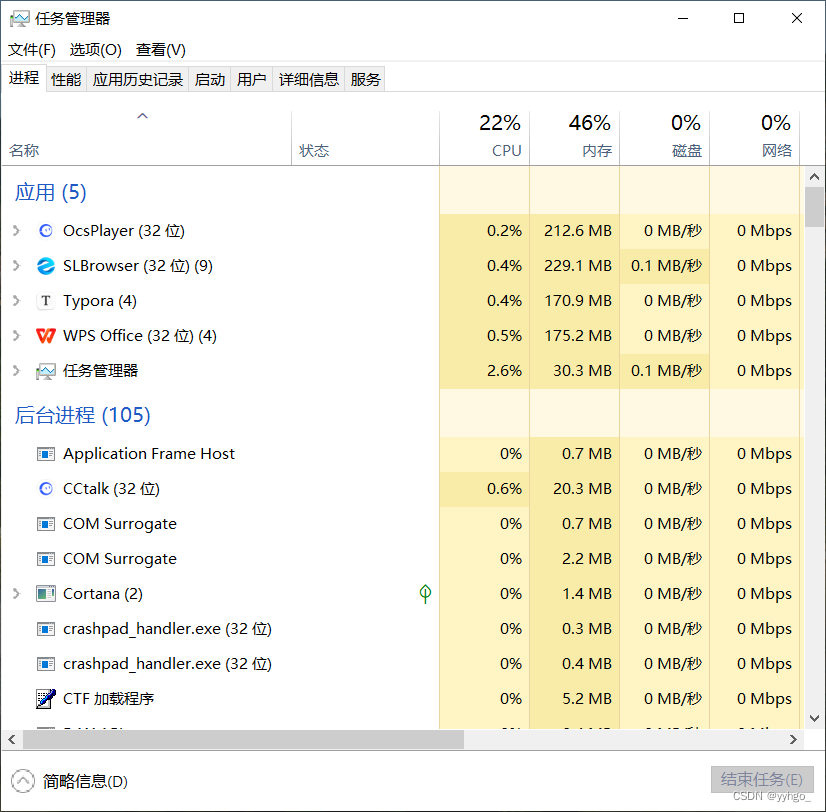
Task: Sort by the 名称 column header
Action: click(x=146, y=138)
